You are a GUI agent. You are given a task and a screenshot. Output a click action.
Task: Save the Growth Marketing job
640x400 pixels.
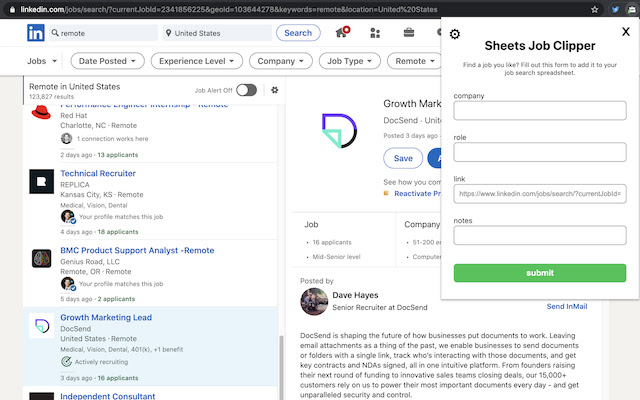pos(403,158)
